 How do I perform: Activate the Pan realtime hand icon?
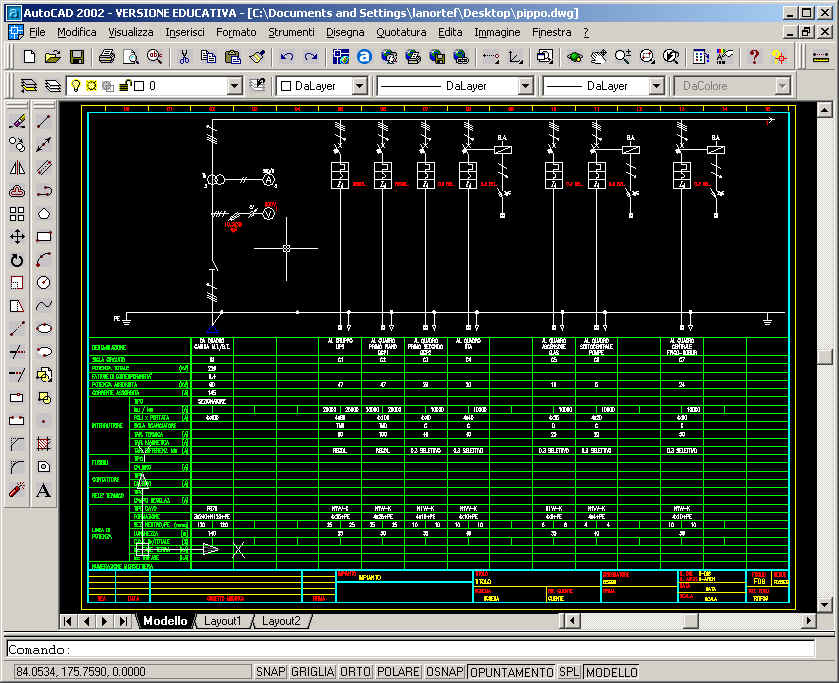pos(599,57)
